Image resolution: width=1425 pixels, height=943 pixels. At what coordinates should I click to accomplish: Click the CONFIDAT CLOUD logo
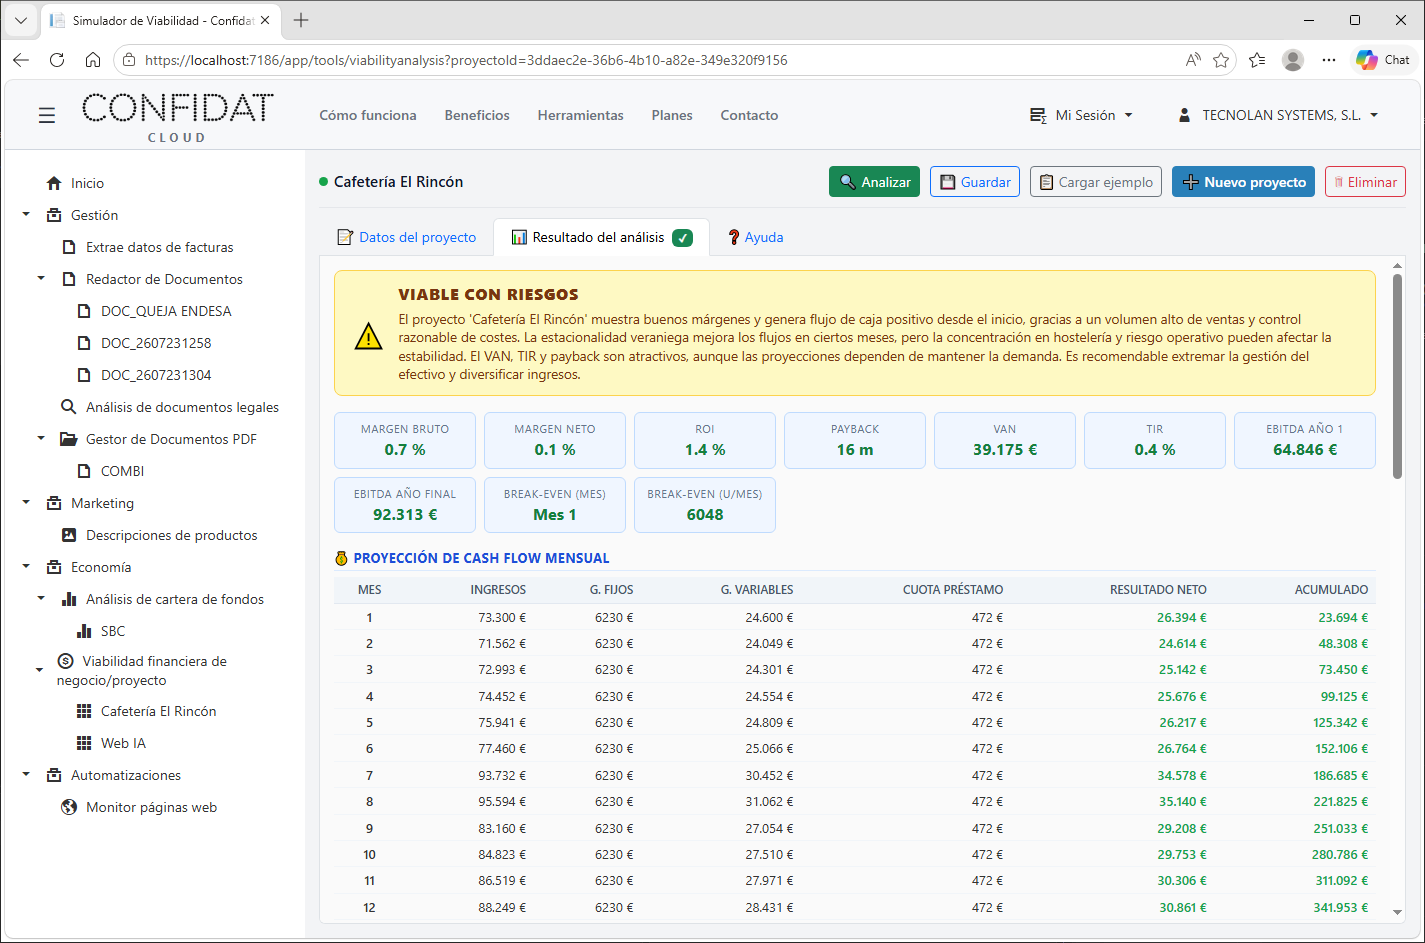[177, 117]
